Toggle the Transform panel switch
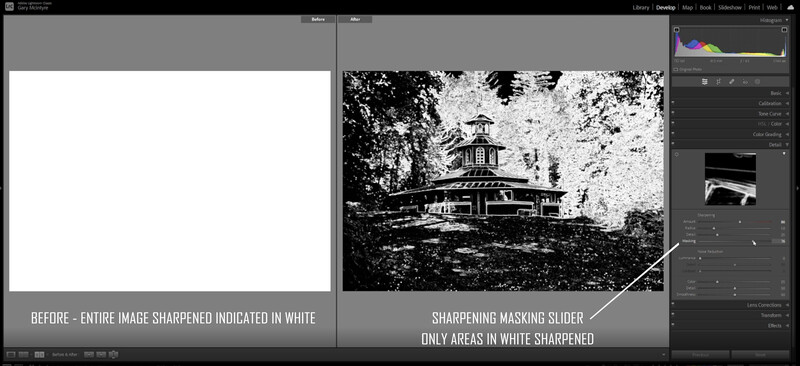This screenshot has height=366, width=800. (673, 315)
